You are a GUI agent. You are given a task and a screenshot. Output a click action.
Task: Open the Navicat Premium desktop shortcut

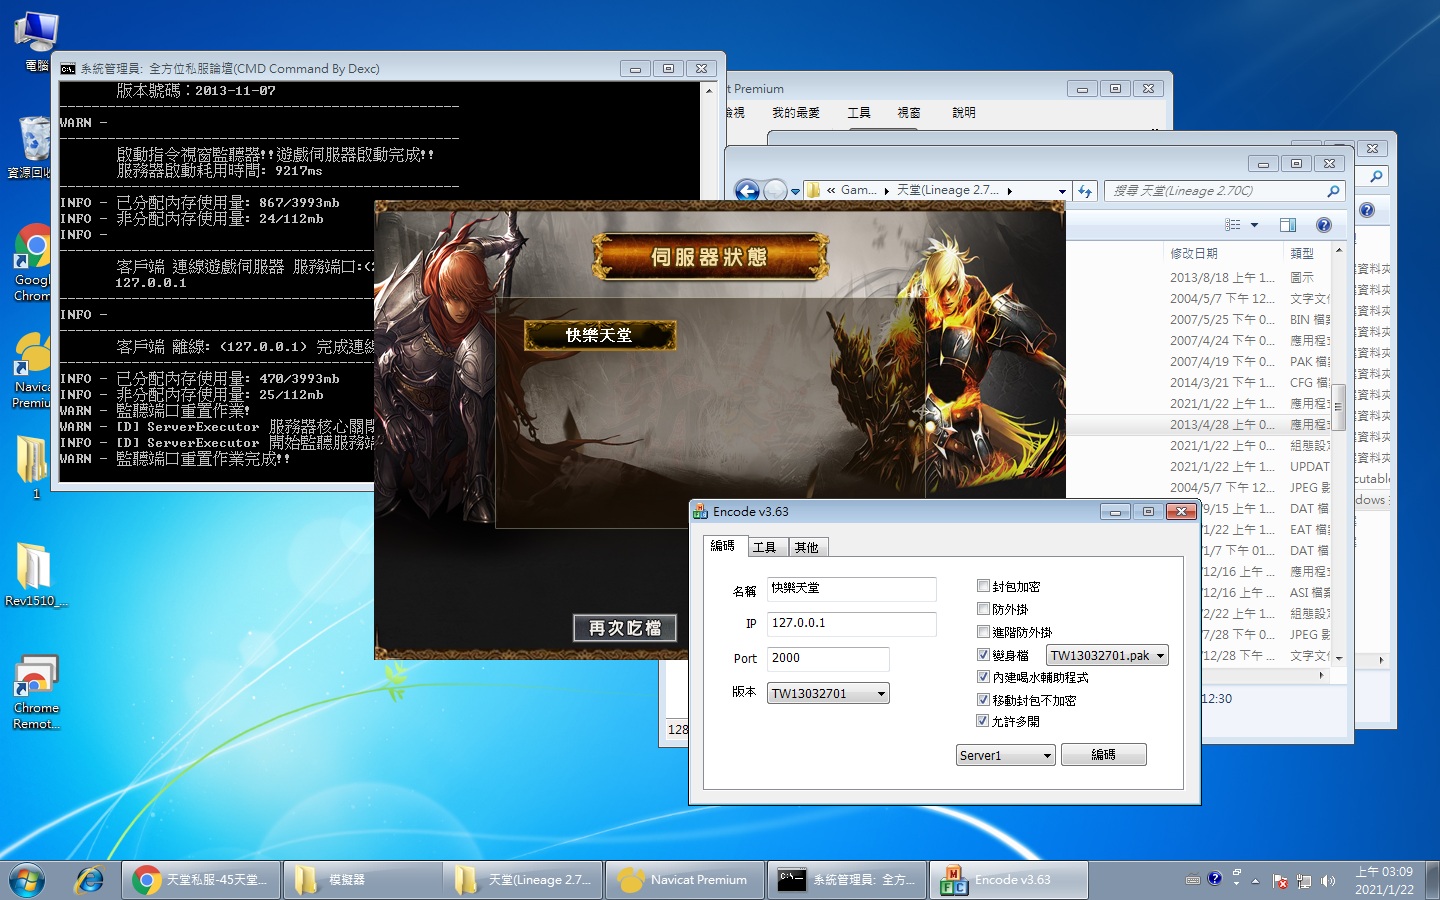pos(33,370)
